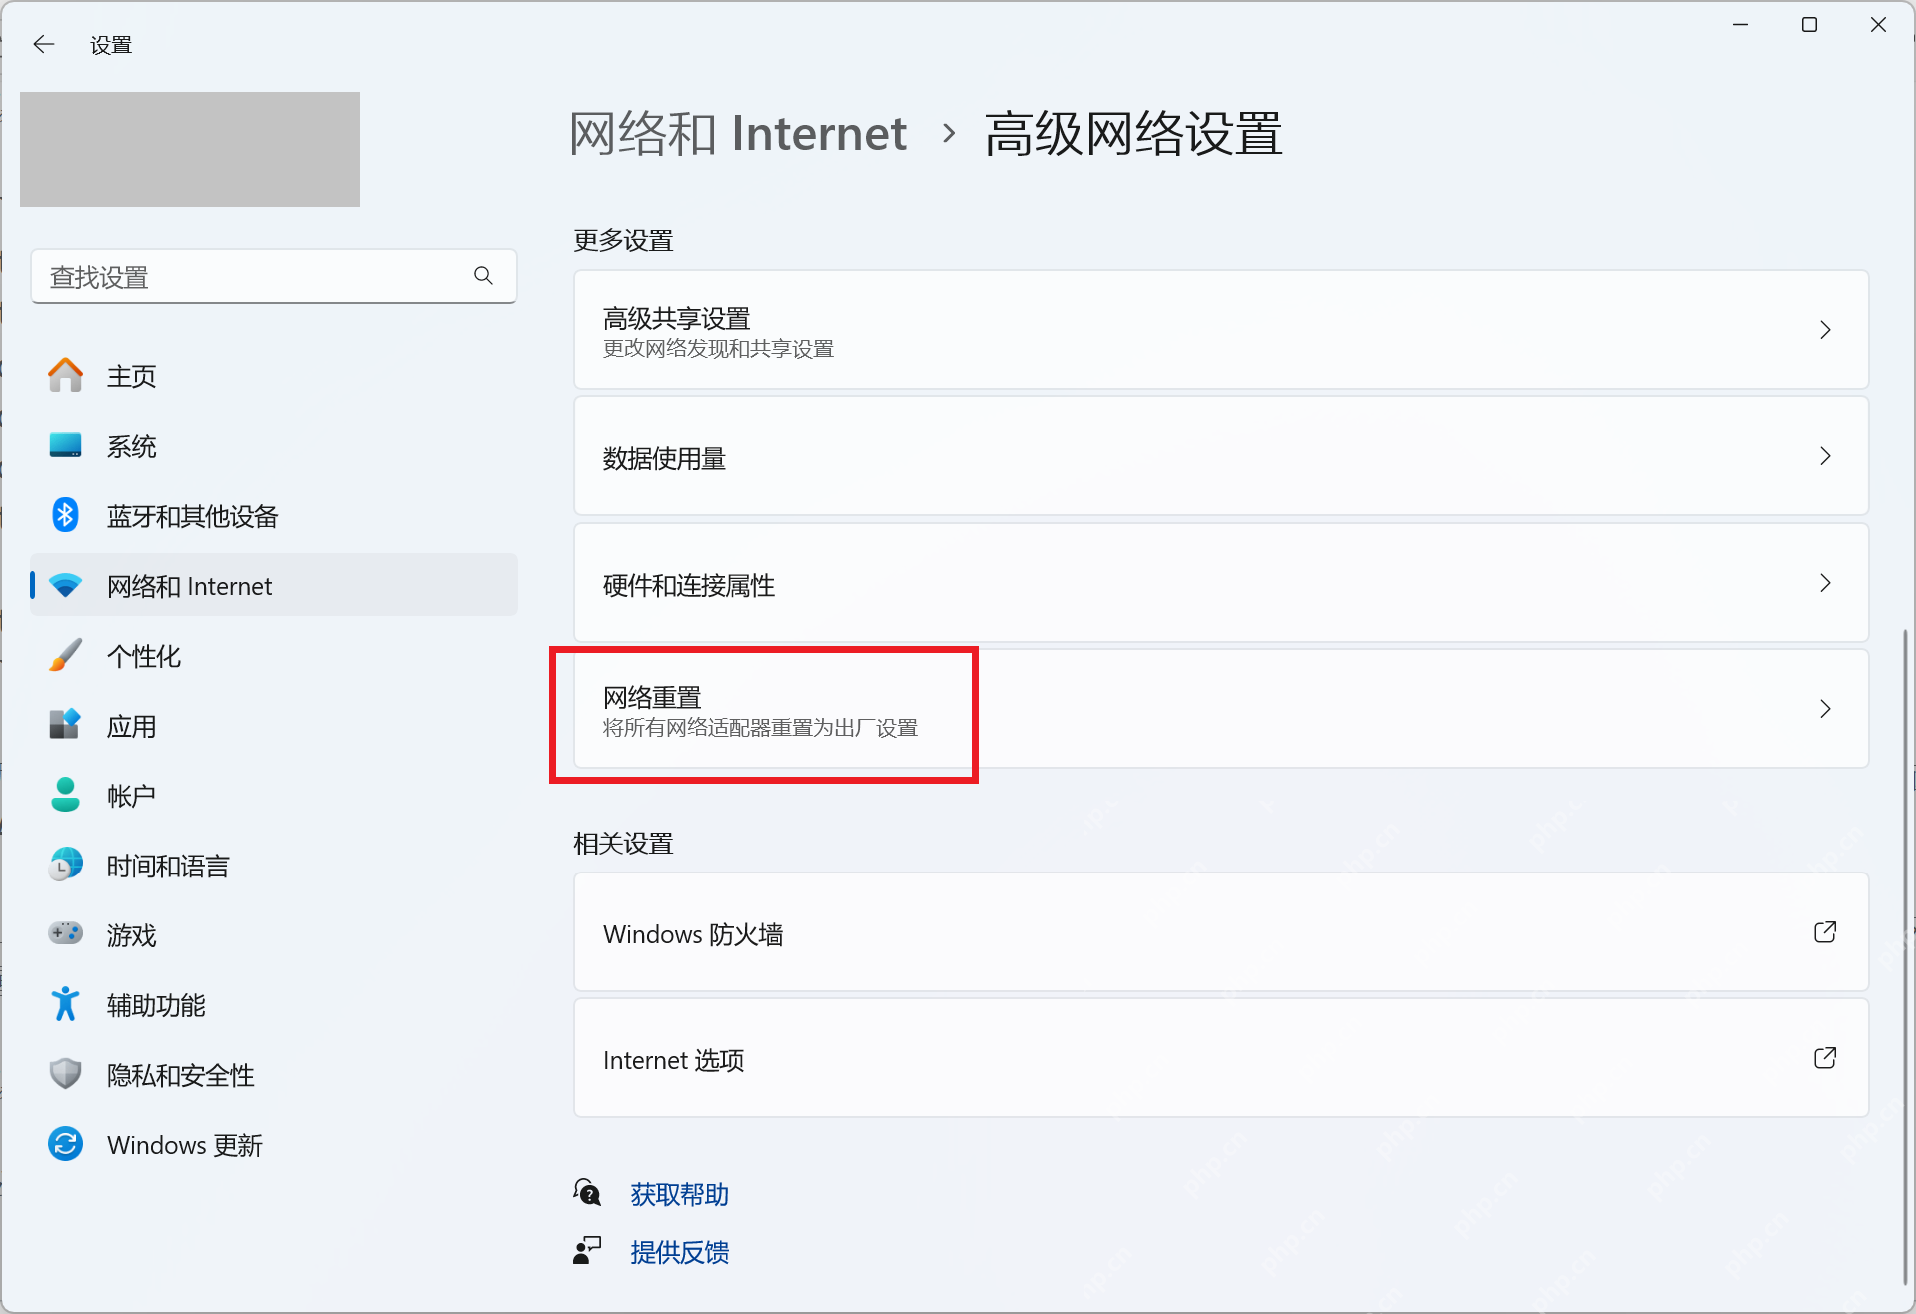Click the System monitor icon
The height and width of the screenshot is (1314, 1916).
66,445
